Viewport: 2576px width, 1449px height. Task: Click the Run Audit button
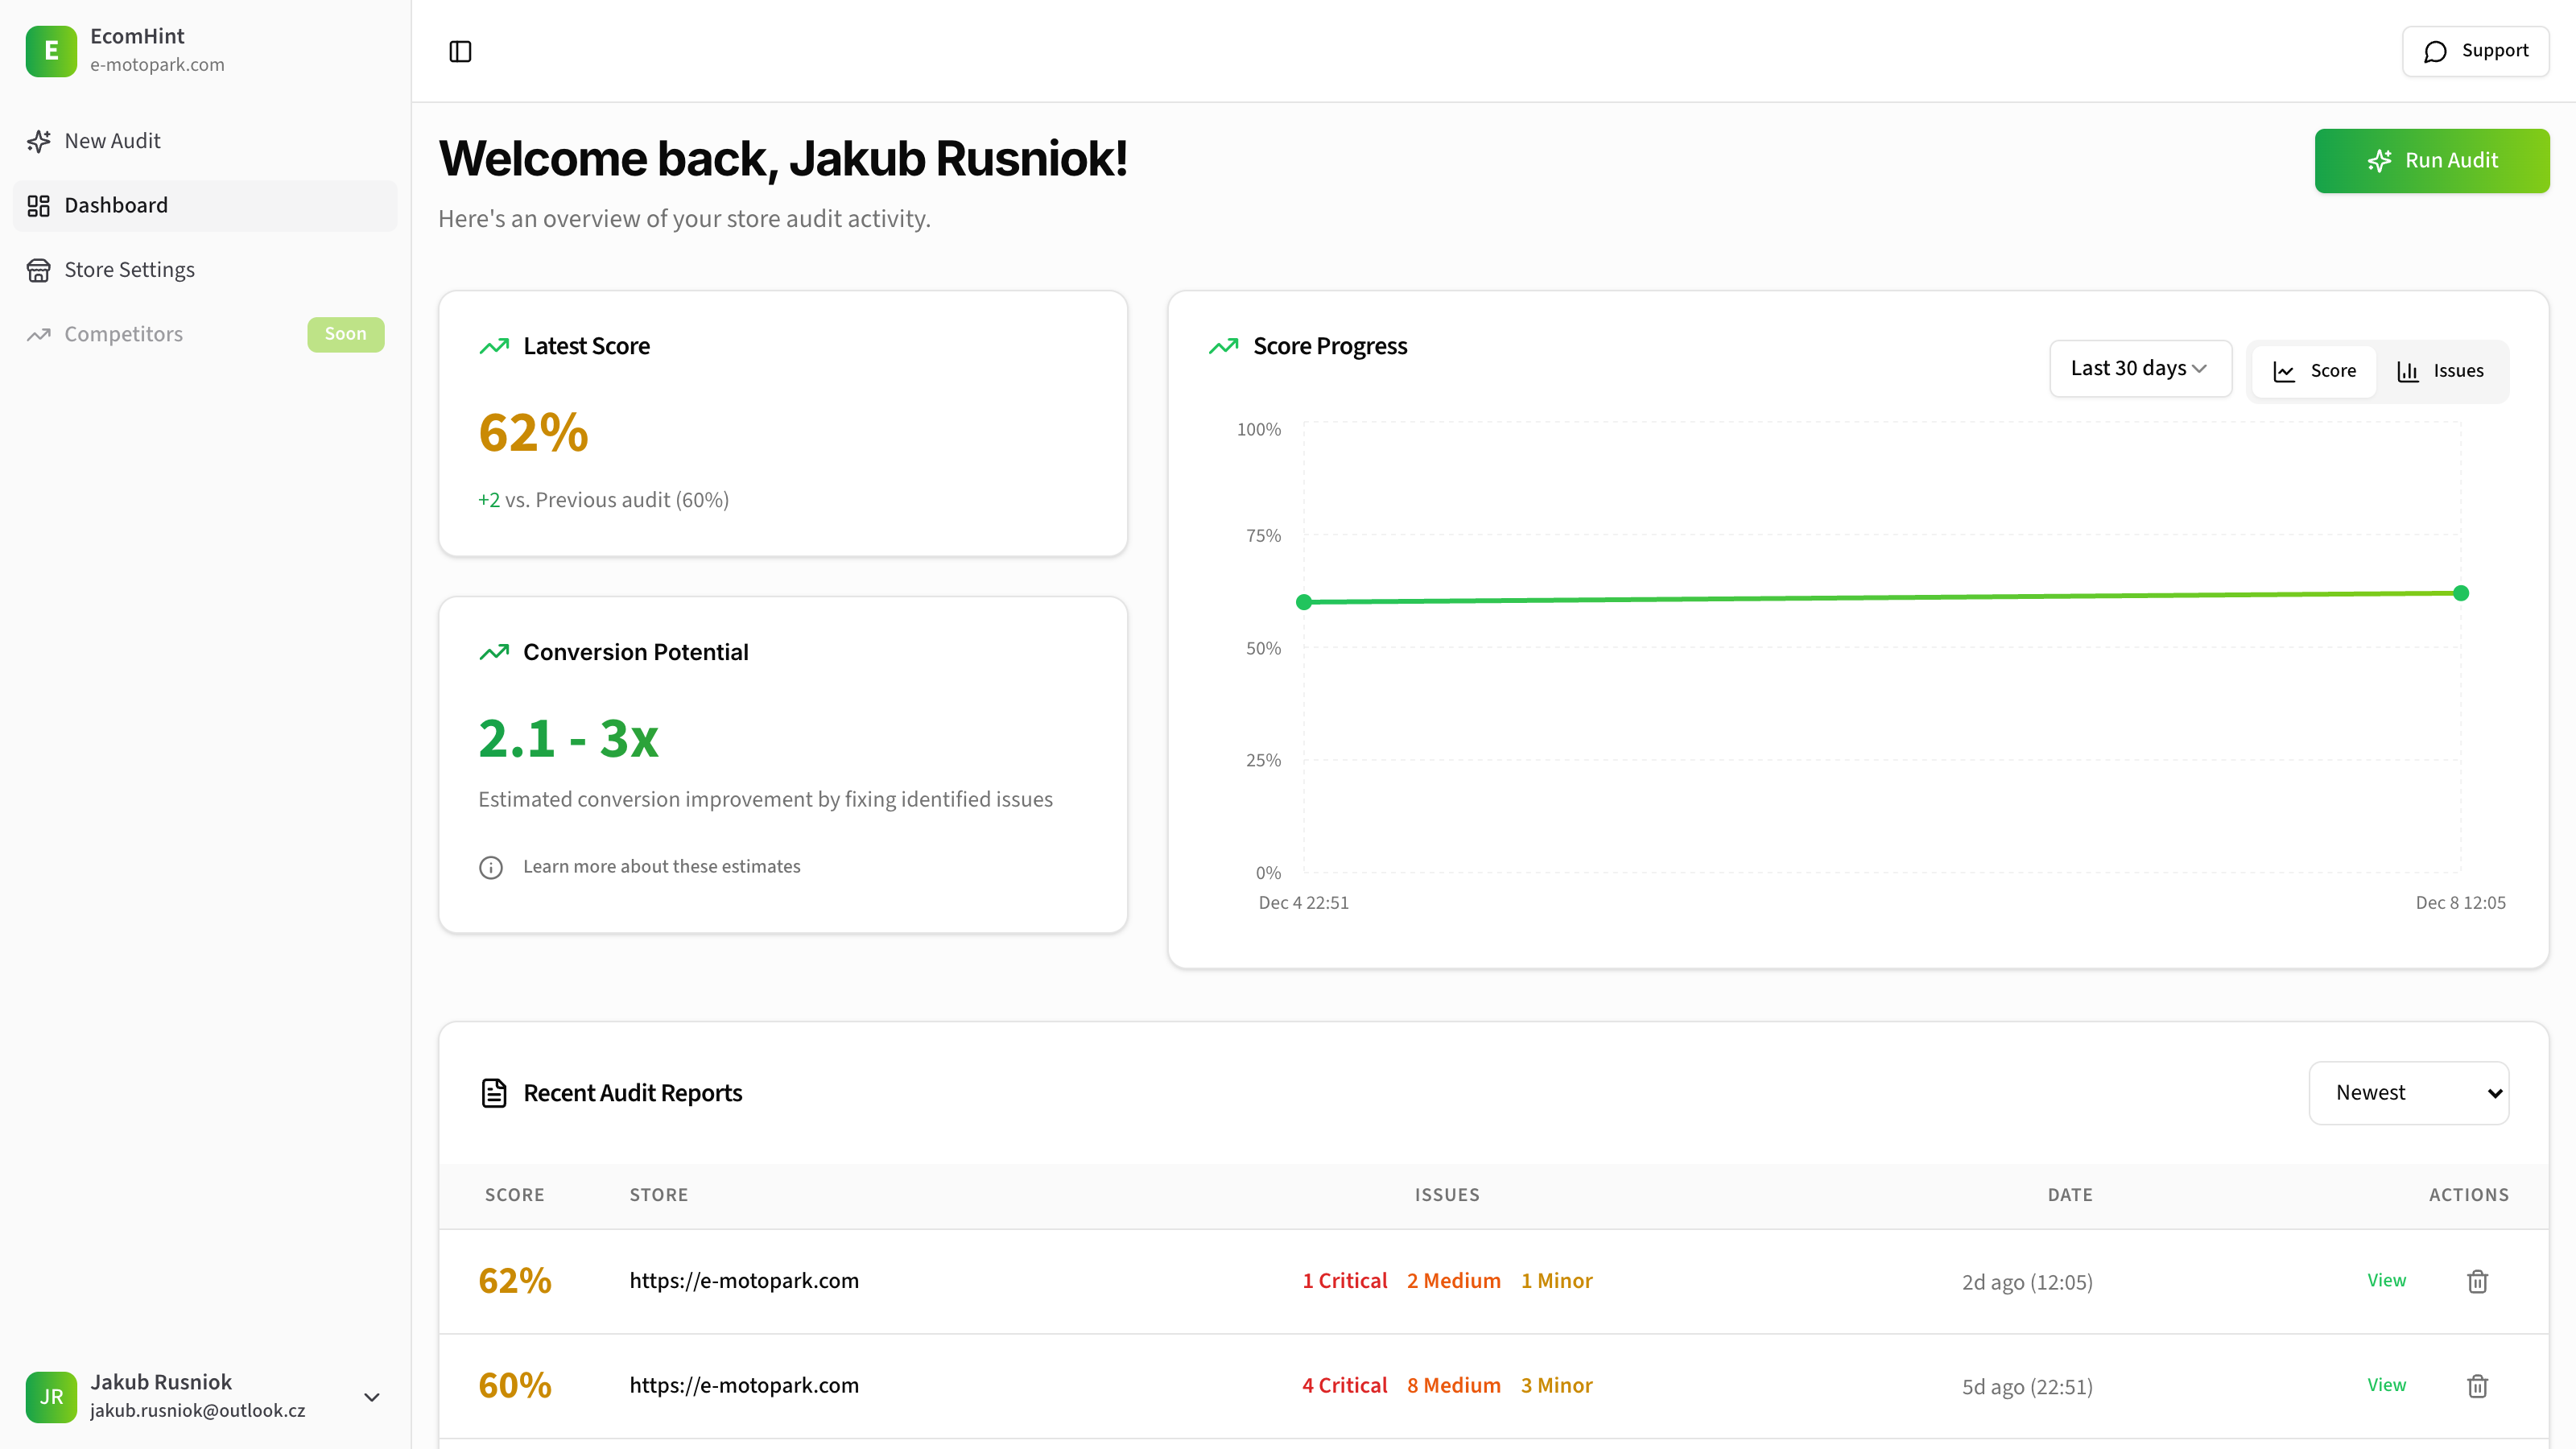pyautogui.click(x=2431, y=161)
